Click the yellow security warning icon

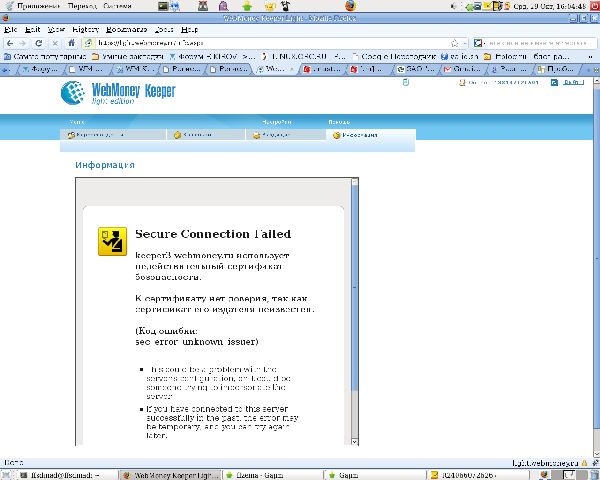point(109,242)
